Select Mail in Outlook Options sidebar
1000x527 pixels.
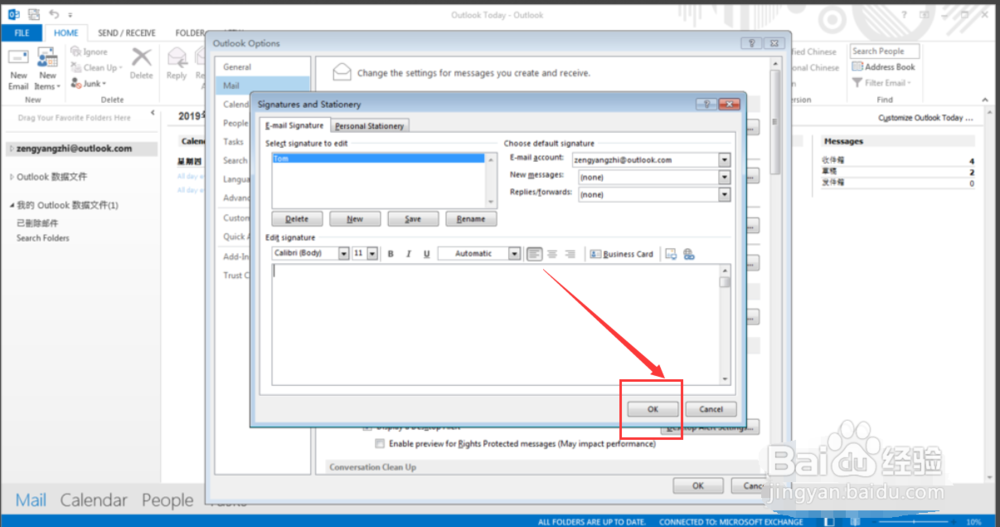[262, 85]
